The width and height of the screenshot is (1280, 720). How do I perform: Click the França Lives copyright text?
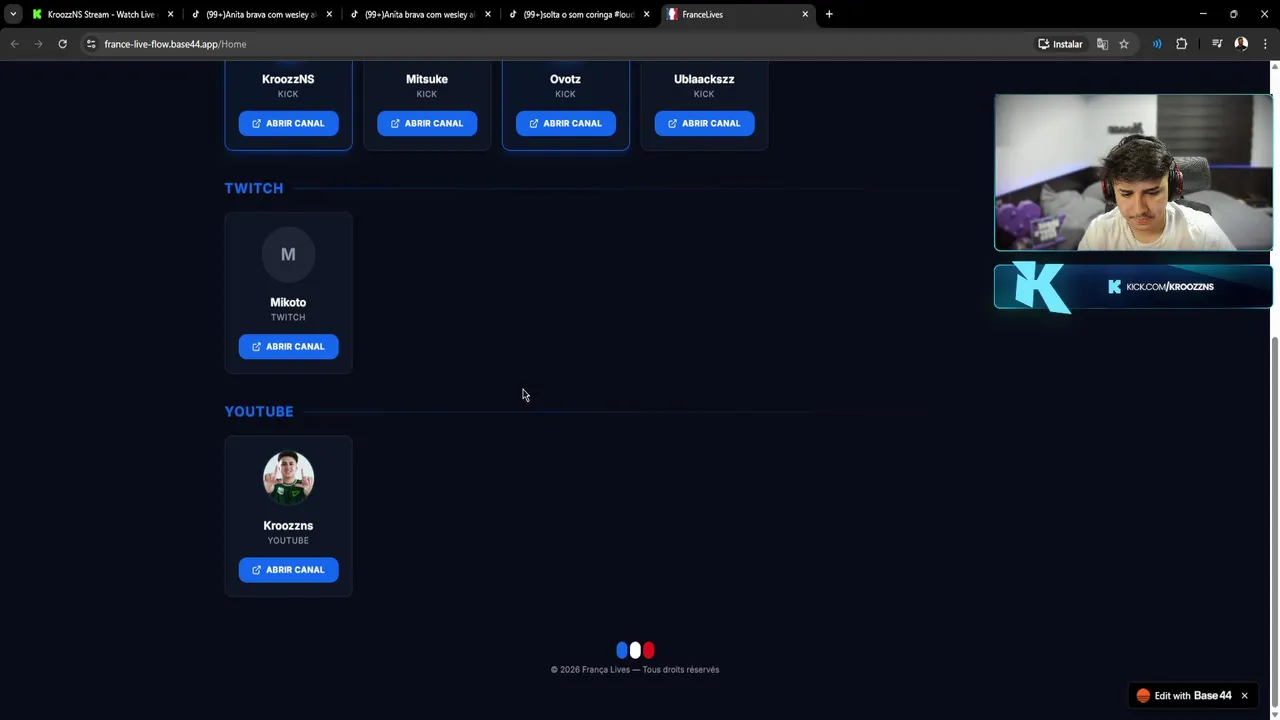pyautogui.click(x=635, y=670)
